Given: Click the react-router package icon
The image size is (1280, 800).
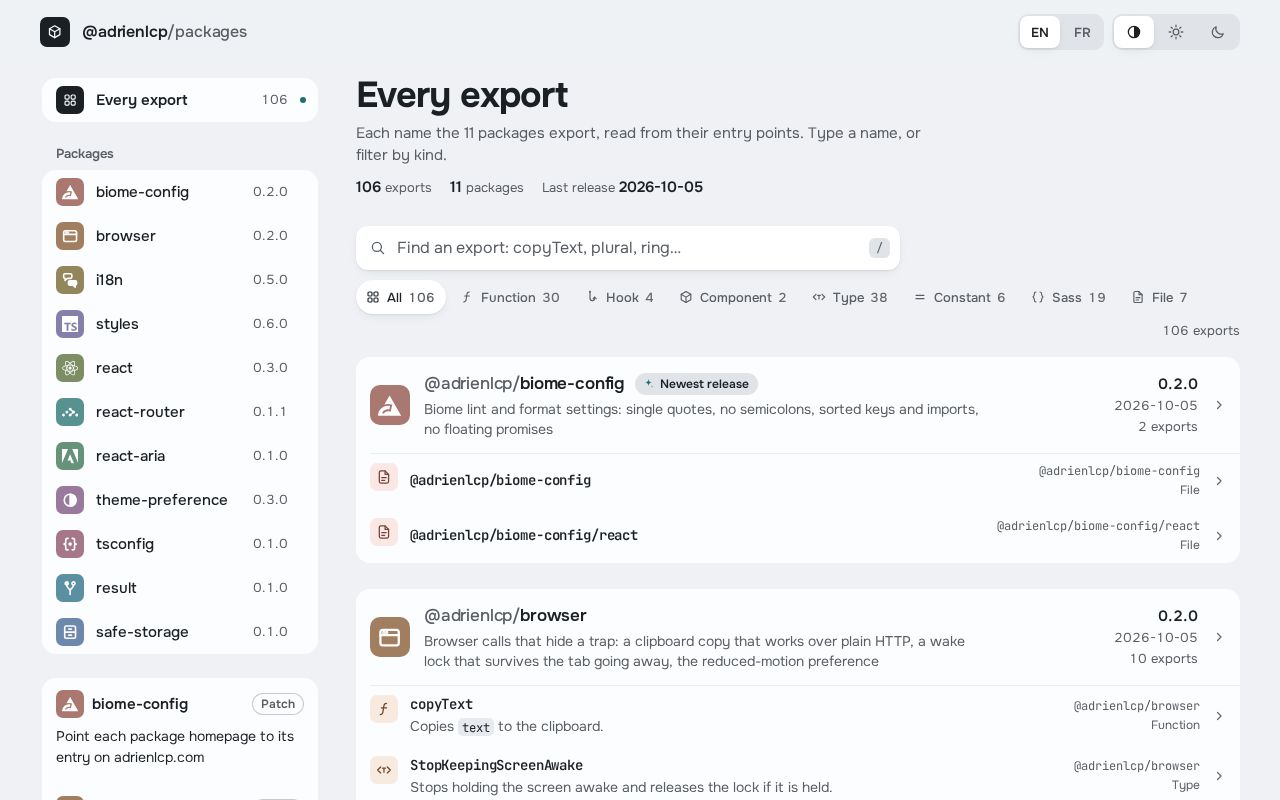Looking at the screenshot, I should [70, 412].
